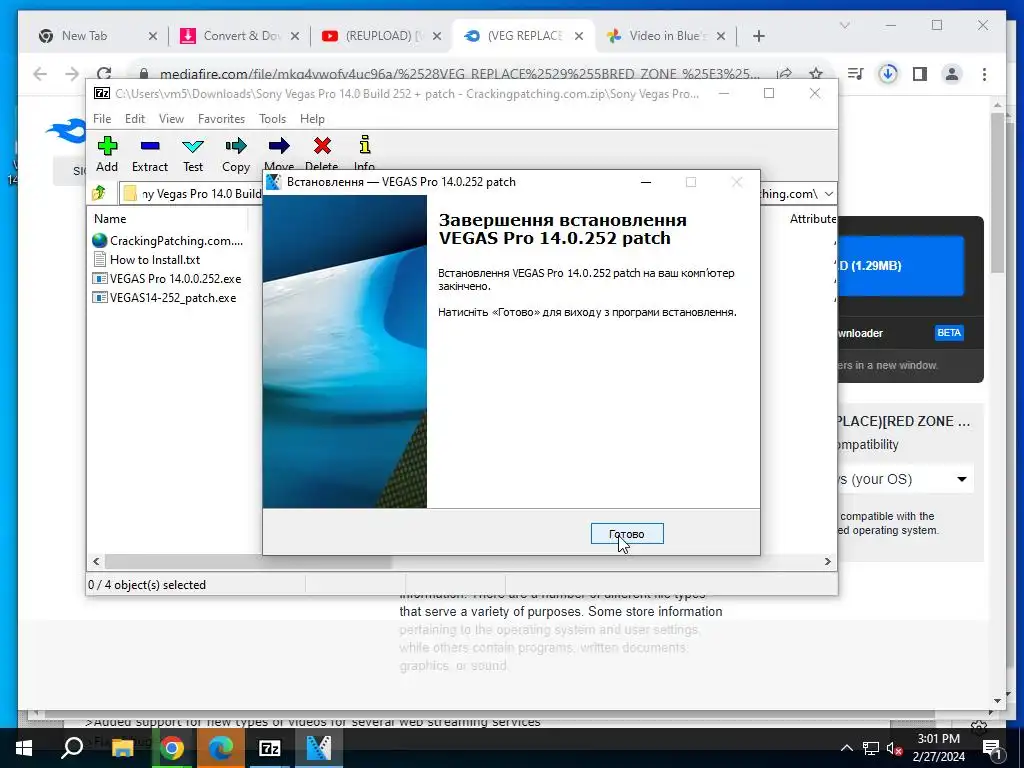
Task: Open Windows Start menu
Action: tap(24, 748)
